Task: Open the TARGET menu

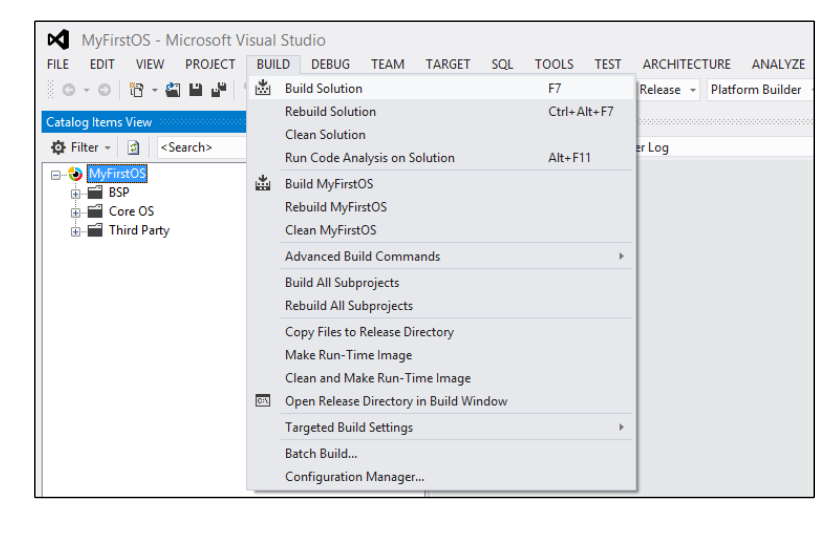Action: [x=448, y=64]
